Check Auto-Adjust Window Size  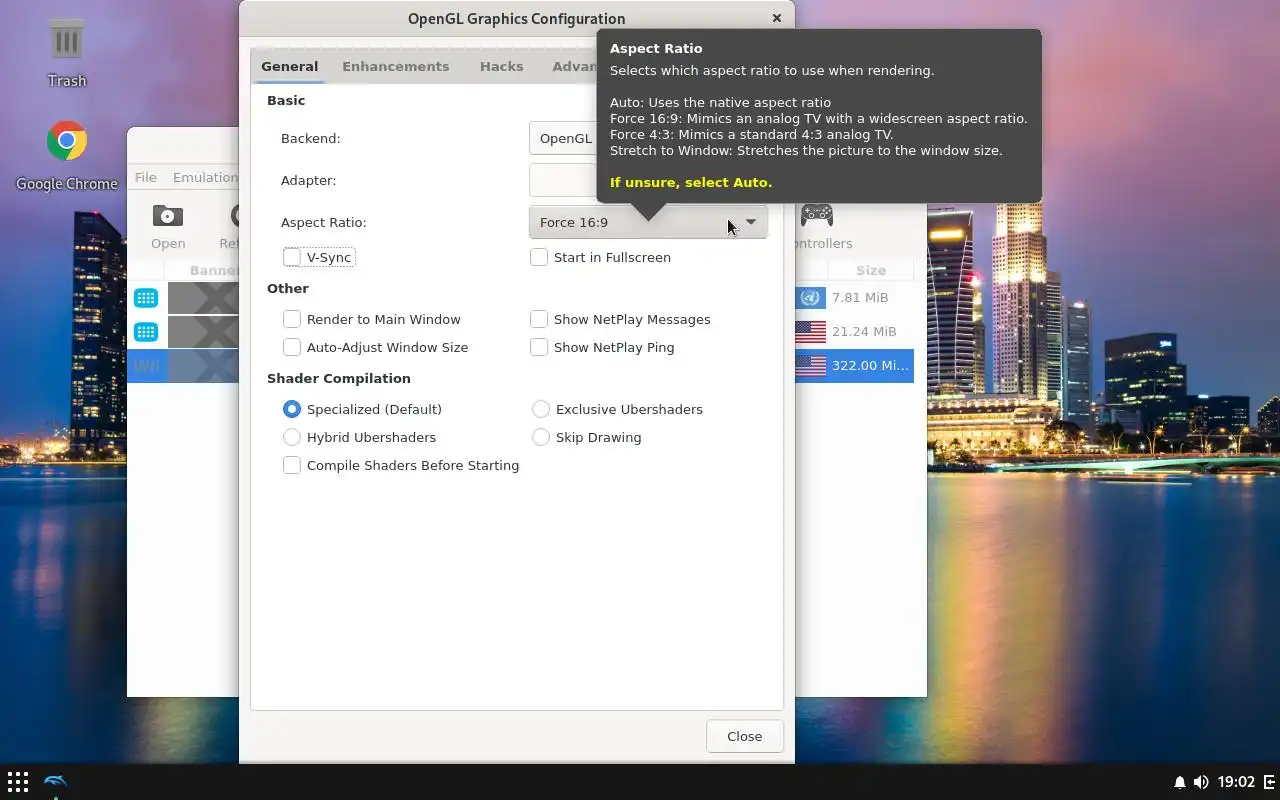point(292,347)
